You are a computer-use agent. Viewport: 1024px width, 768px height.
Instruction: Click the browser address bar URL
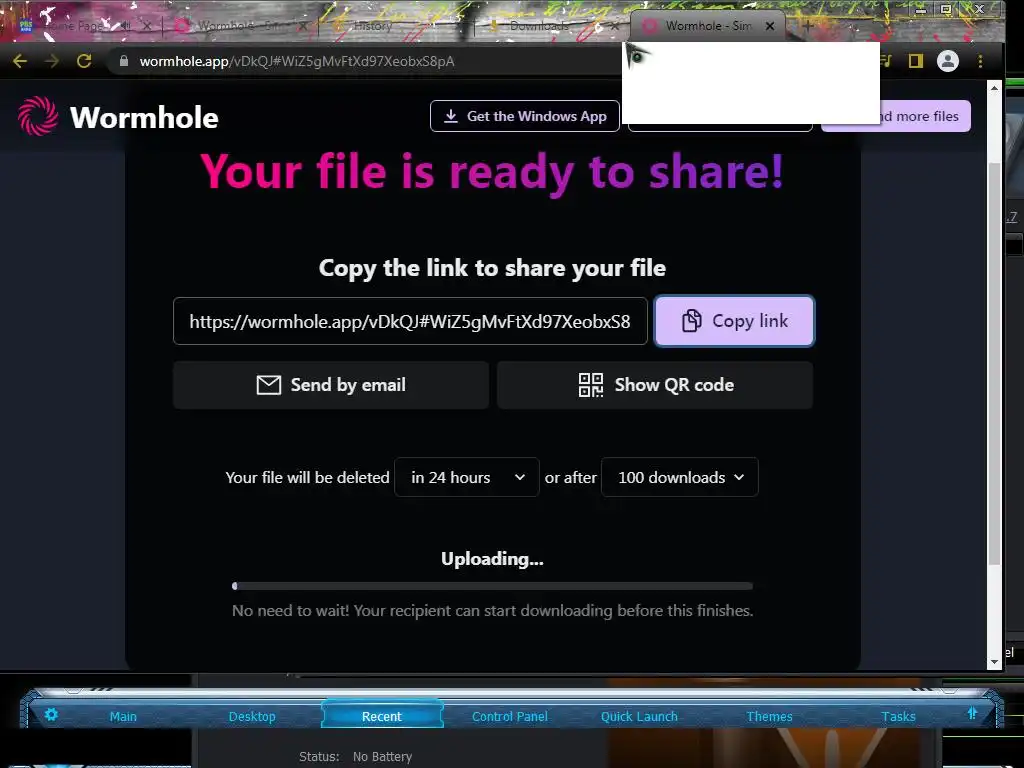[297, 61]
